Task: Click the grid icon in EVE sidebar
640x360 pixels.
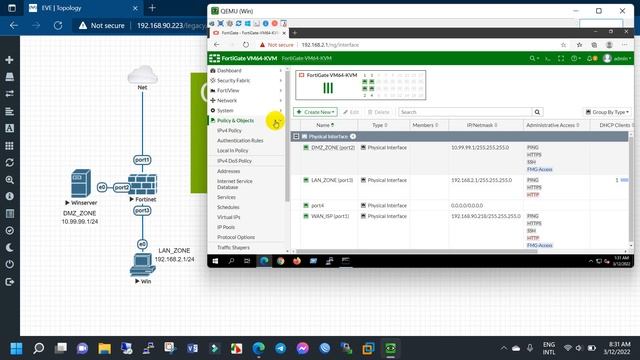Action: point(9,145)
